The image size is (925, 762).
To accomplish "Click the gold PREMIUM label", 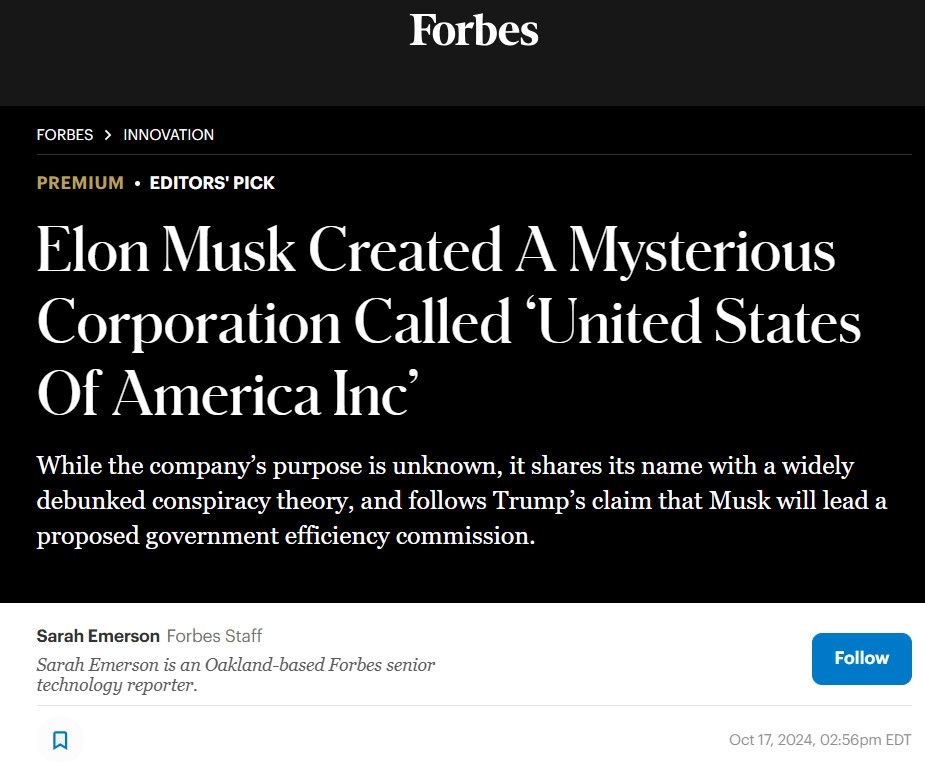I will [80, 183].
